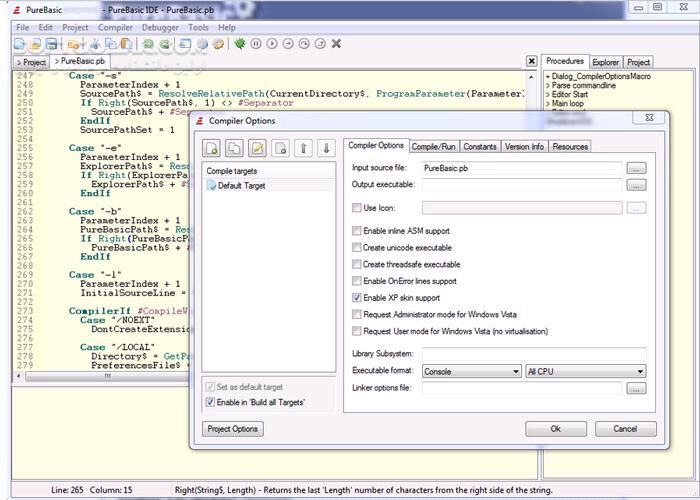The image size is (700, 500).
Task: Open the Executable format Console dropdown
Action: click(472, 371)
